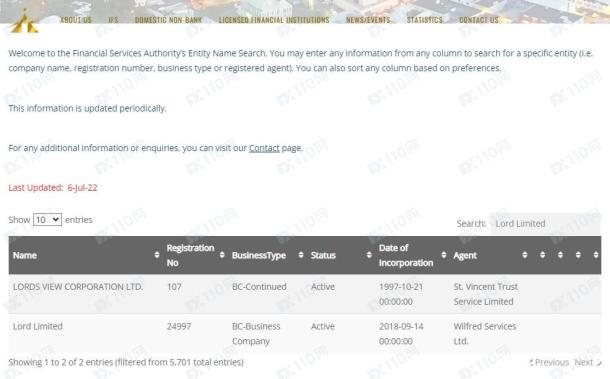Viewport: 610px width, 379px height.
Task: Open LICENSED FINANCIAL INSTITUTIONS menu
Action: [274, 20]
